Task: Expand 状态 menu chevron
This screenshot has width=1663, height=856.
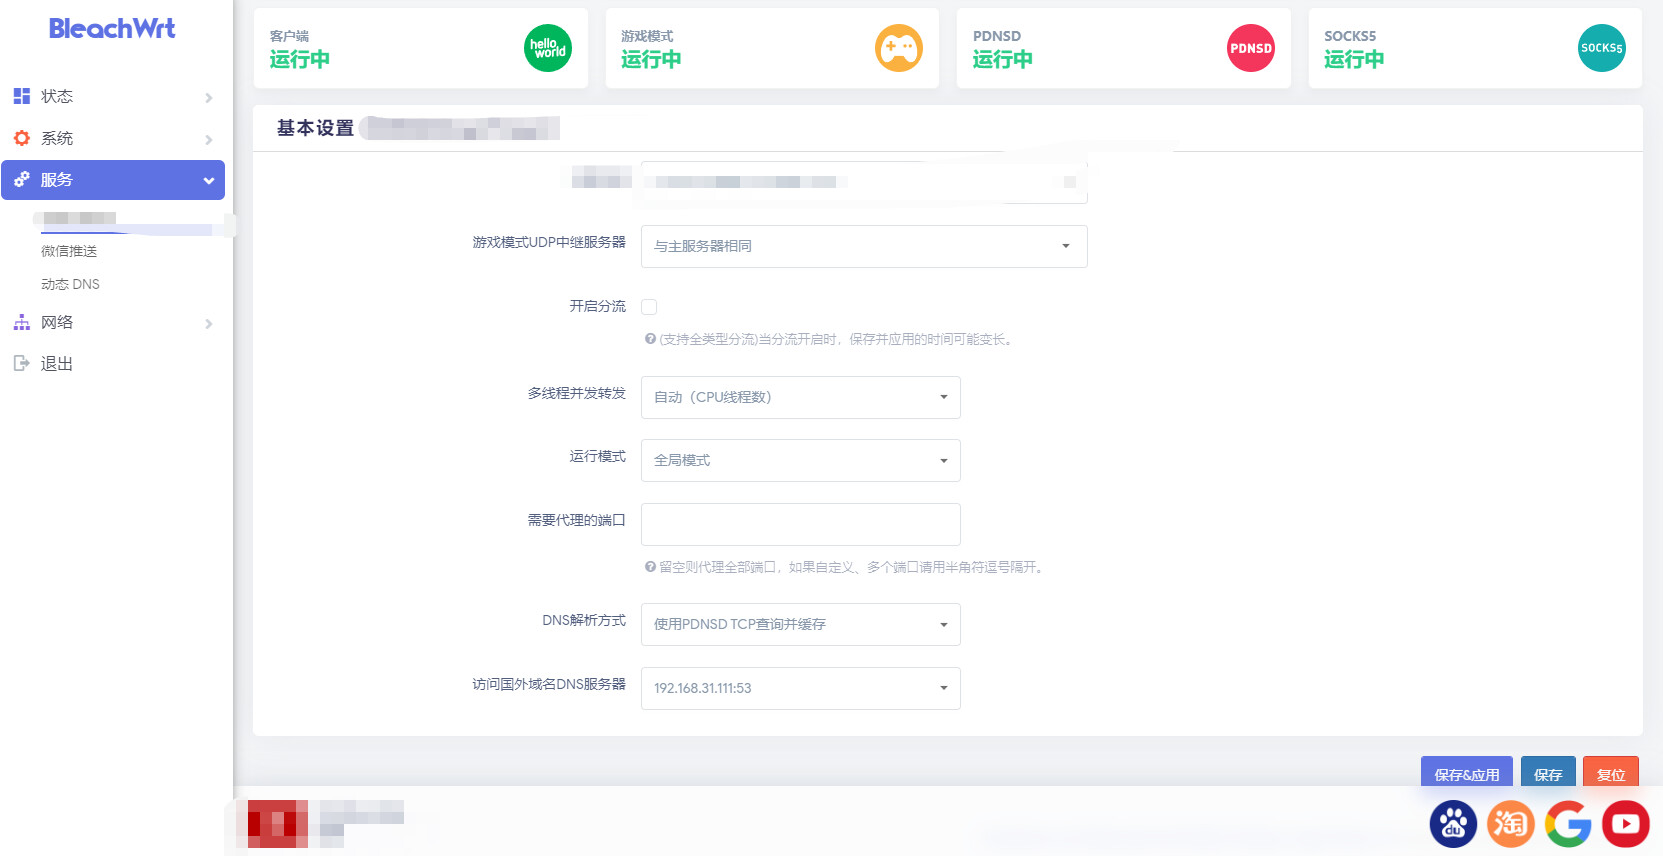Action: coord(208,98)
